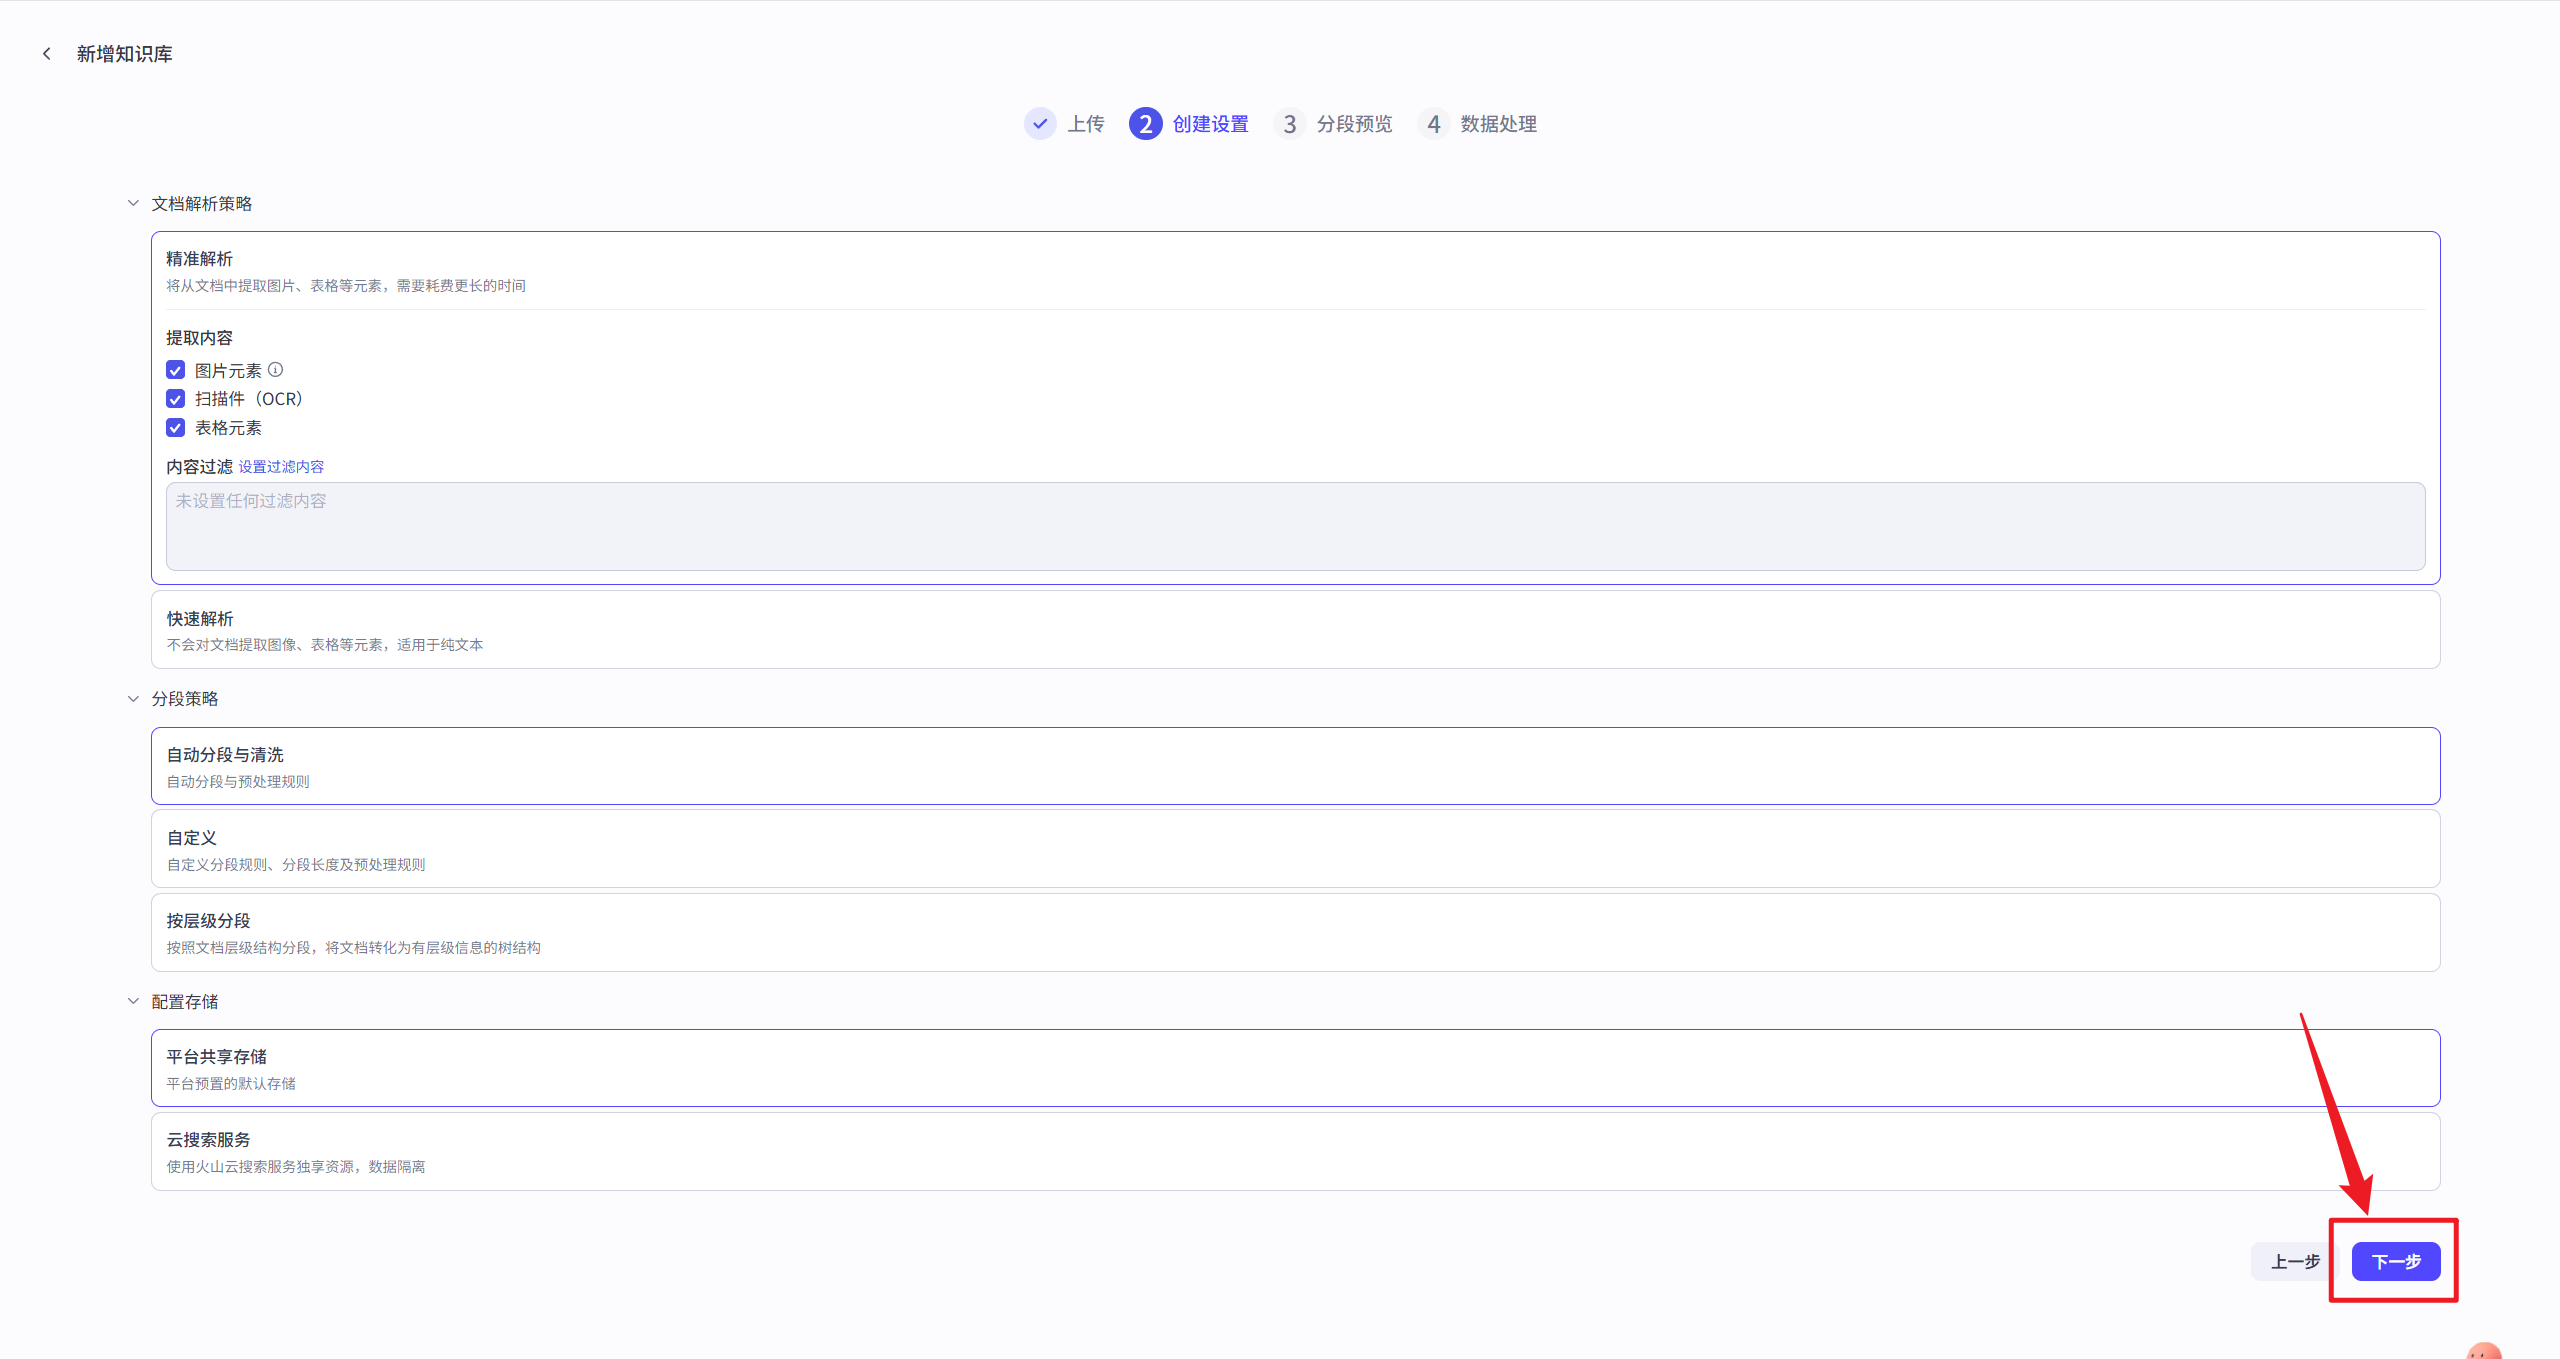The height and width of the screenshot is (1359, 2560).
Task: Uncheck the 图片元素 checkbox
Action: [176, 370]
